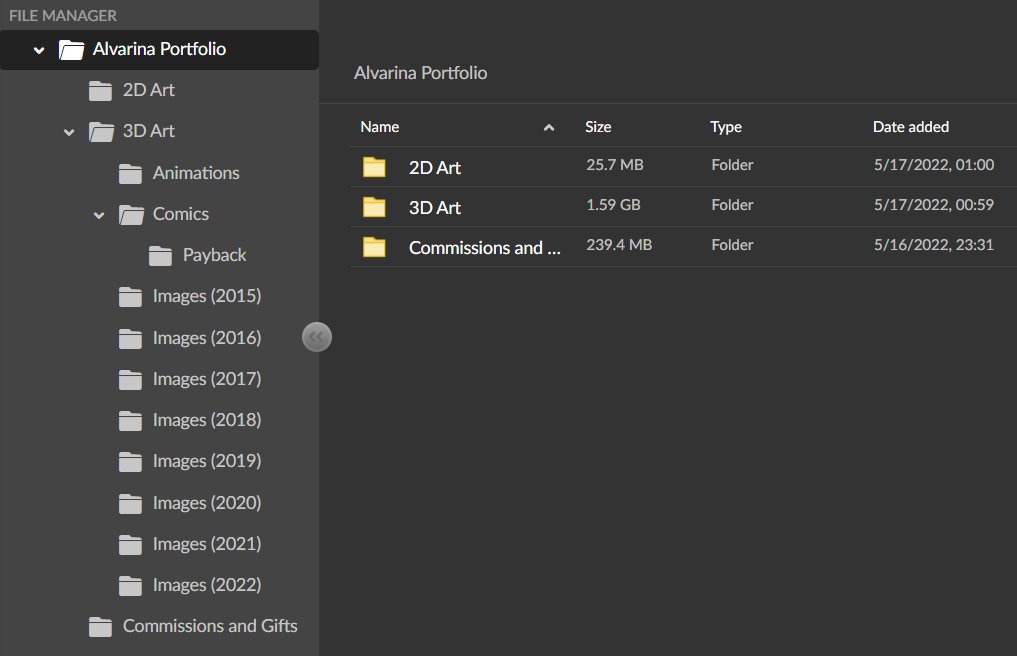Viewport: 1017px width, 656px height.
Task: Toggle Name column sort arrow
Action: [549, 127]
